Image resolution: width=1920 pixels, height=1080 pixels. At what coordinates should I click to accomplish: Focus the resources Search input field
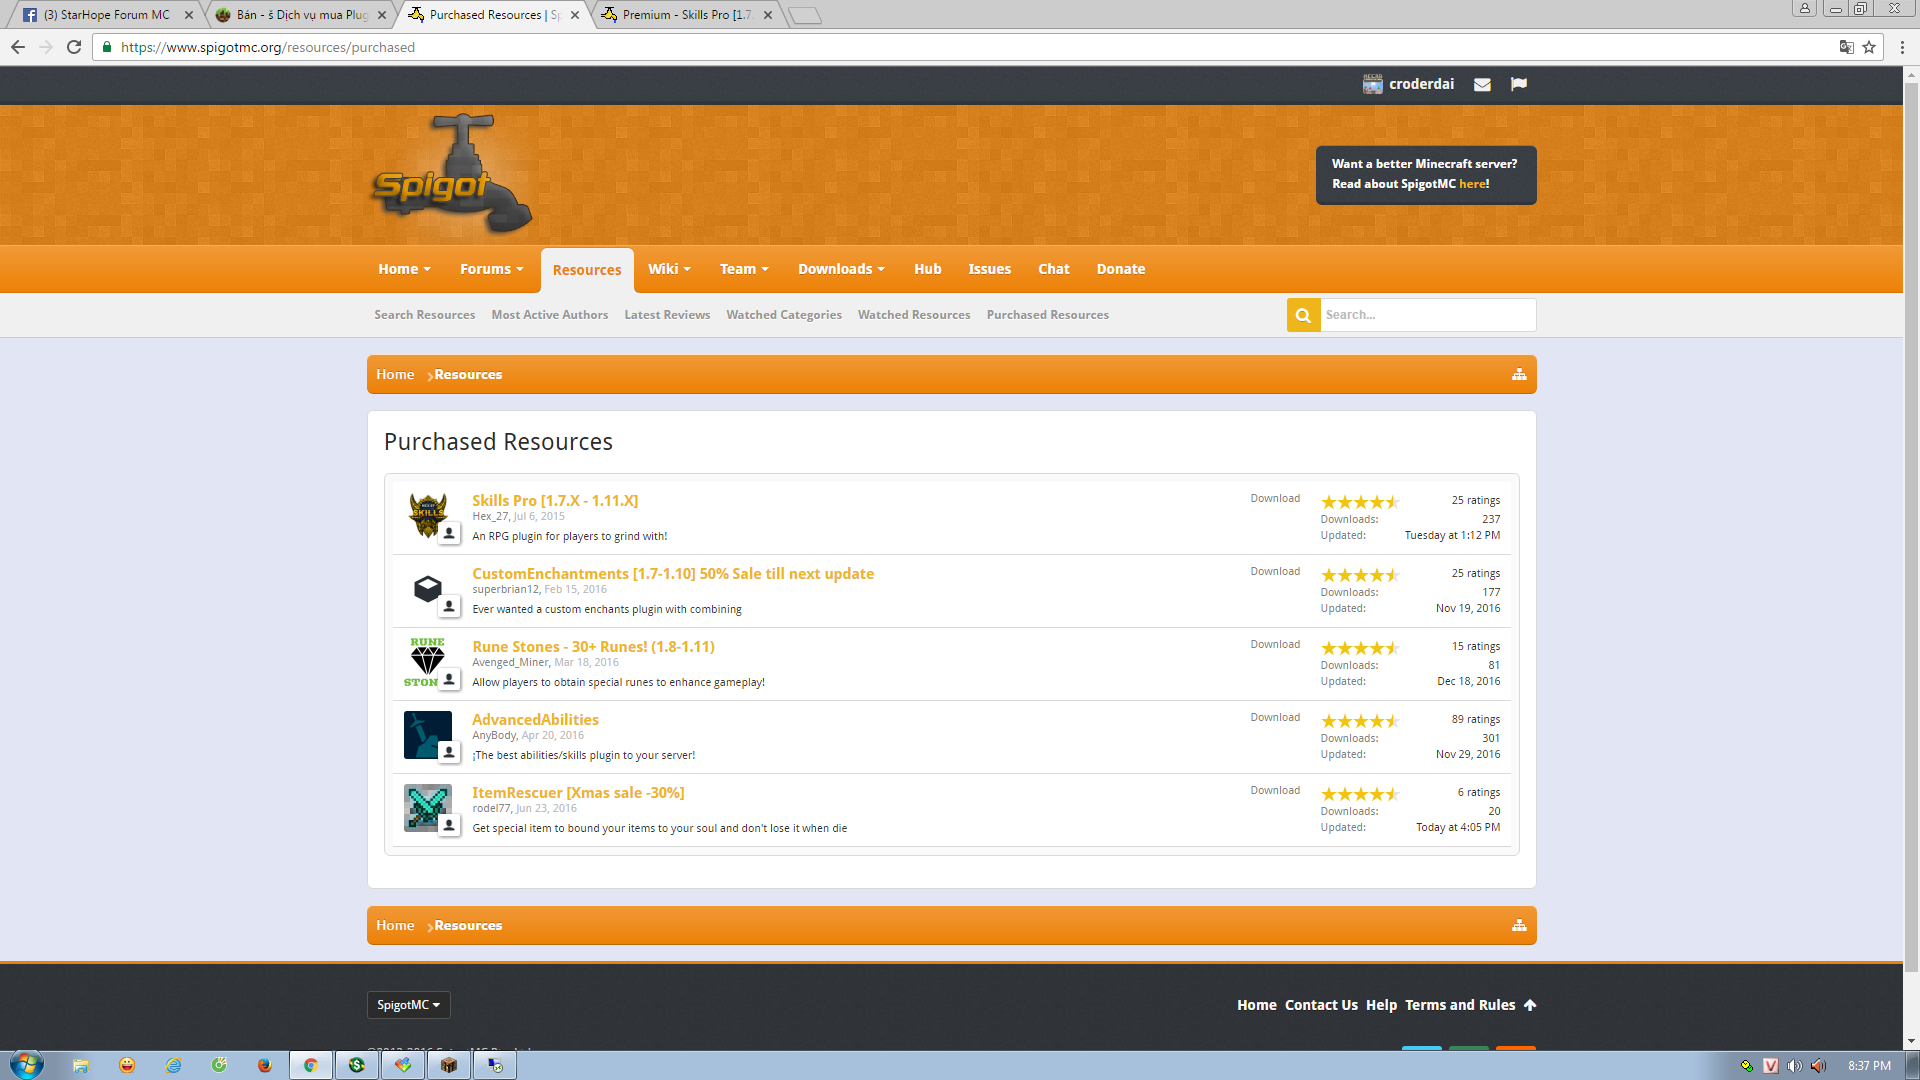(1427, 315)
